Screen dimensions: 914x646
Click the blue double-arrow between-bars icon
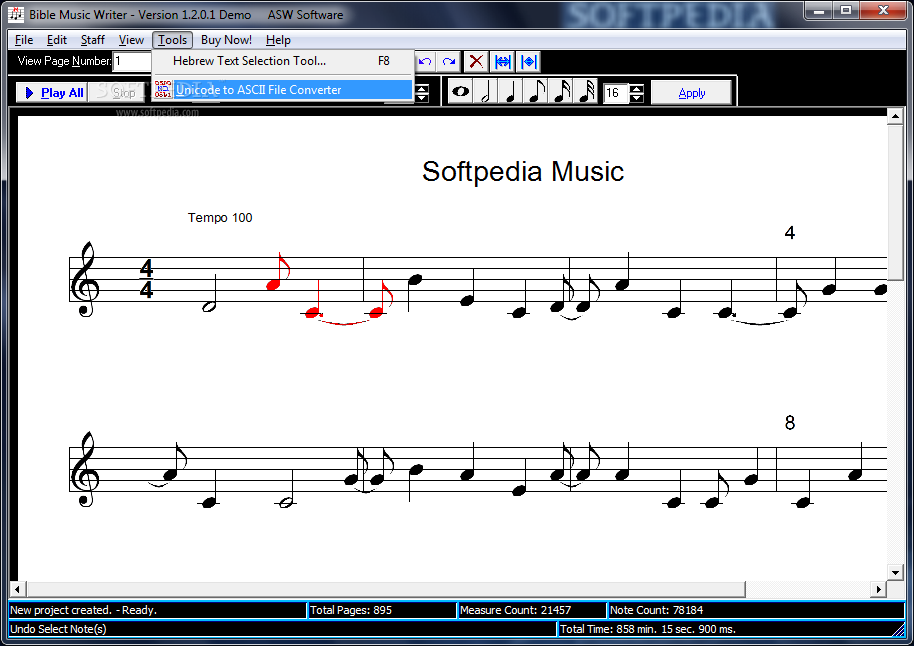coord(502,61)
